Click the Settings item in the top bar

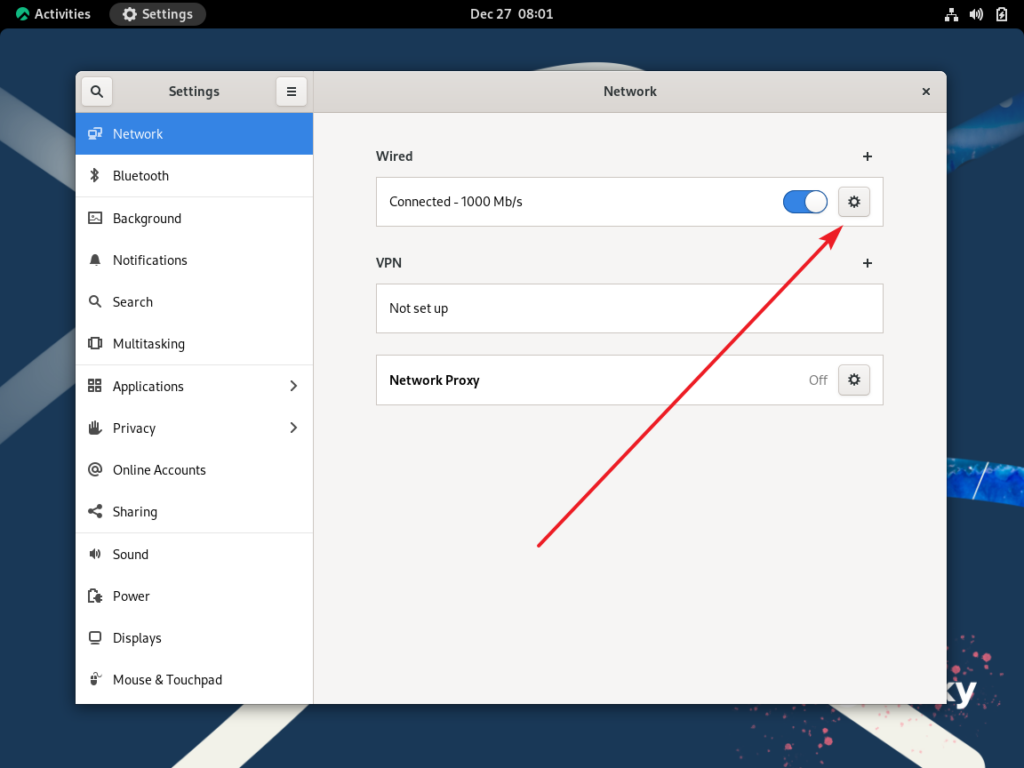click(157, 13)
